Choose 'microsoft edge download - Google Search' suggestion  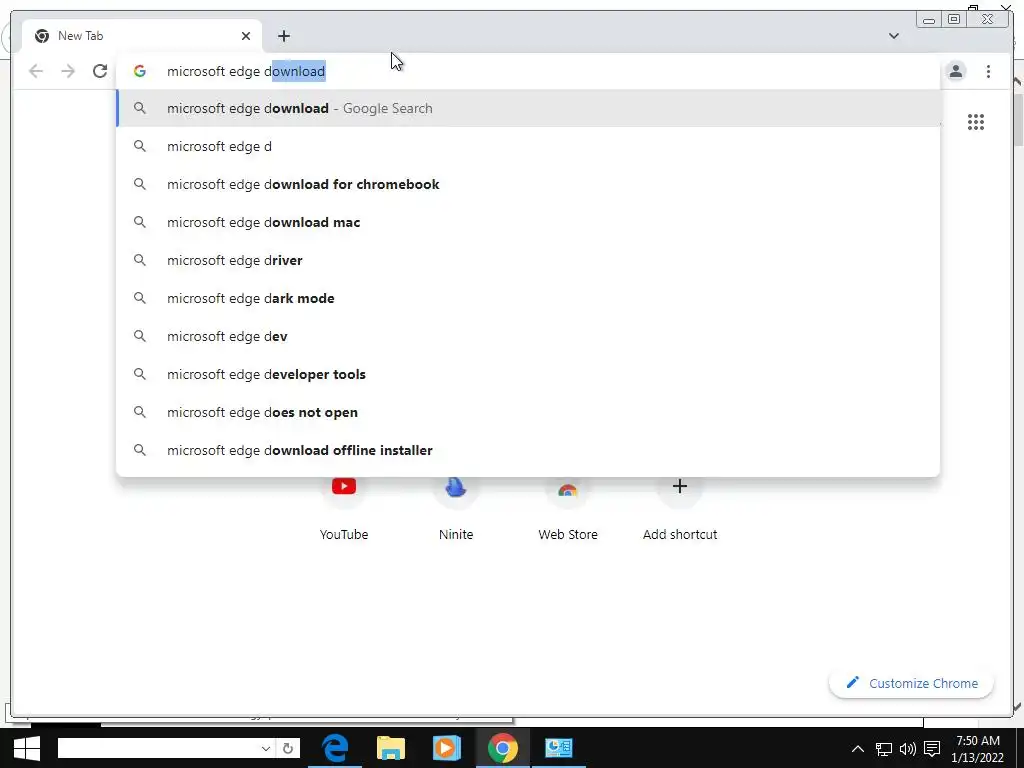(x=528, y=108)
